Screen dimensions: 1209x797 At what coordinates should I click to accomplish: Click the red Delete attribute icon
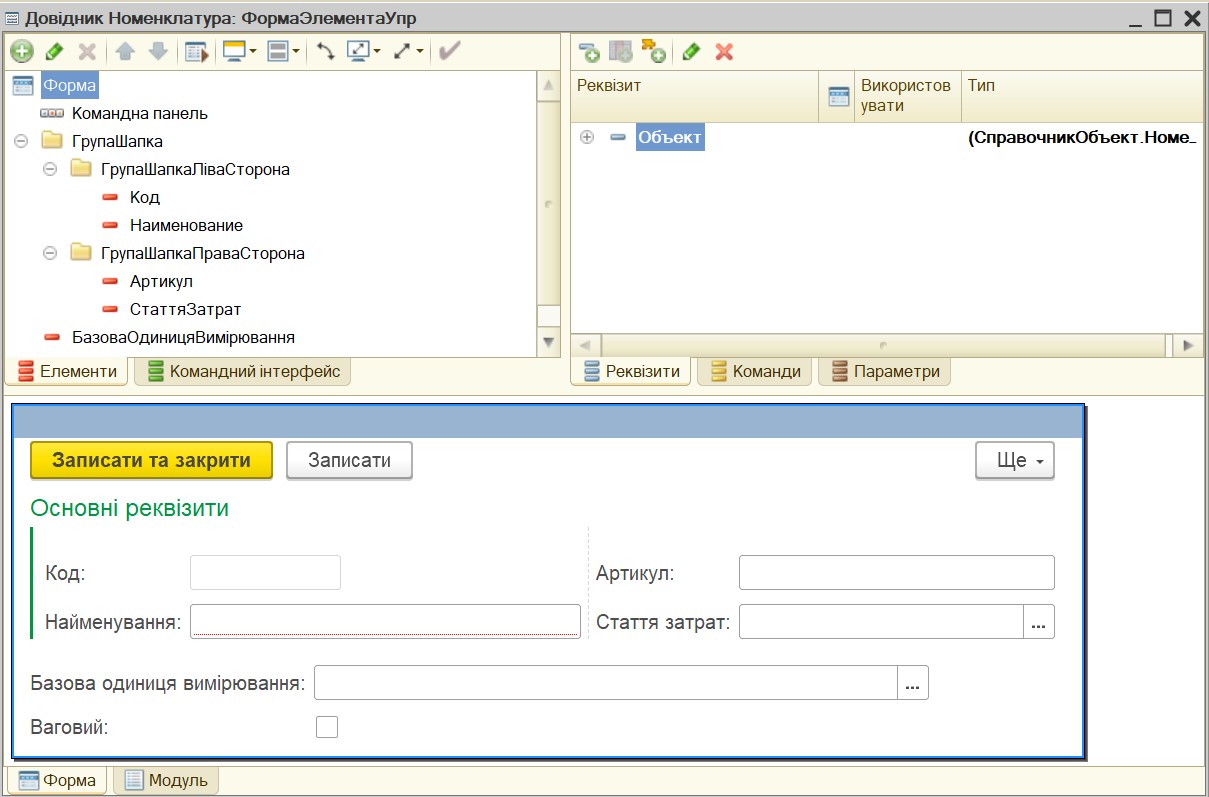[x=724, y=52]
